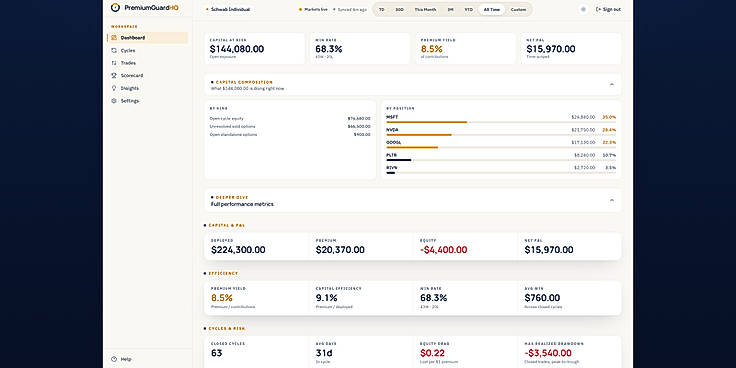Click the MSFT allocation bar
This screenshot has width=736, height=368.
click(x=501, y=122)
